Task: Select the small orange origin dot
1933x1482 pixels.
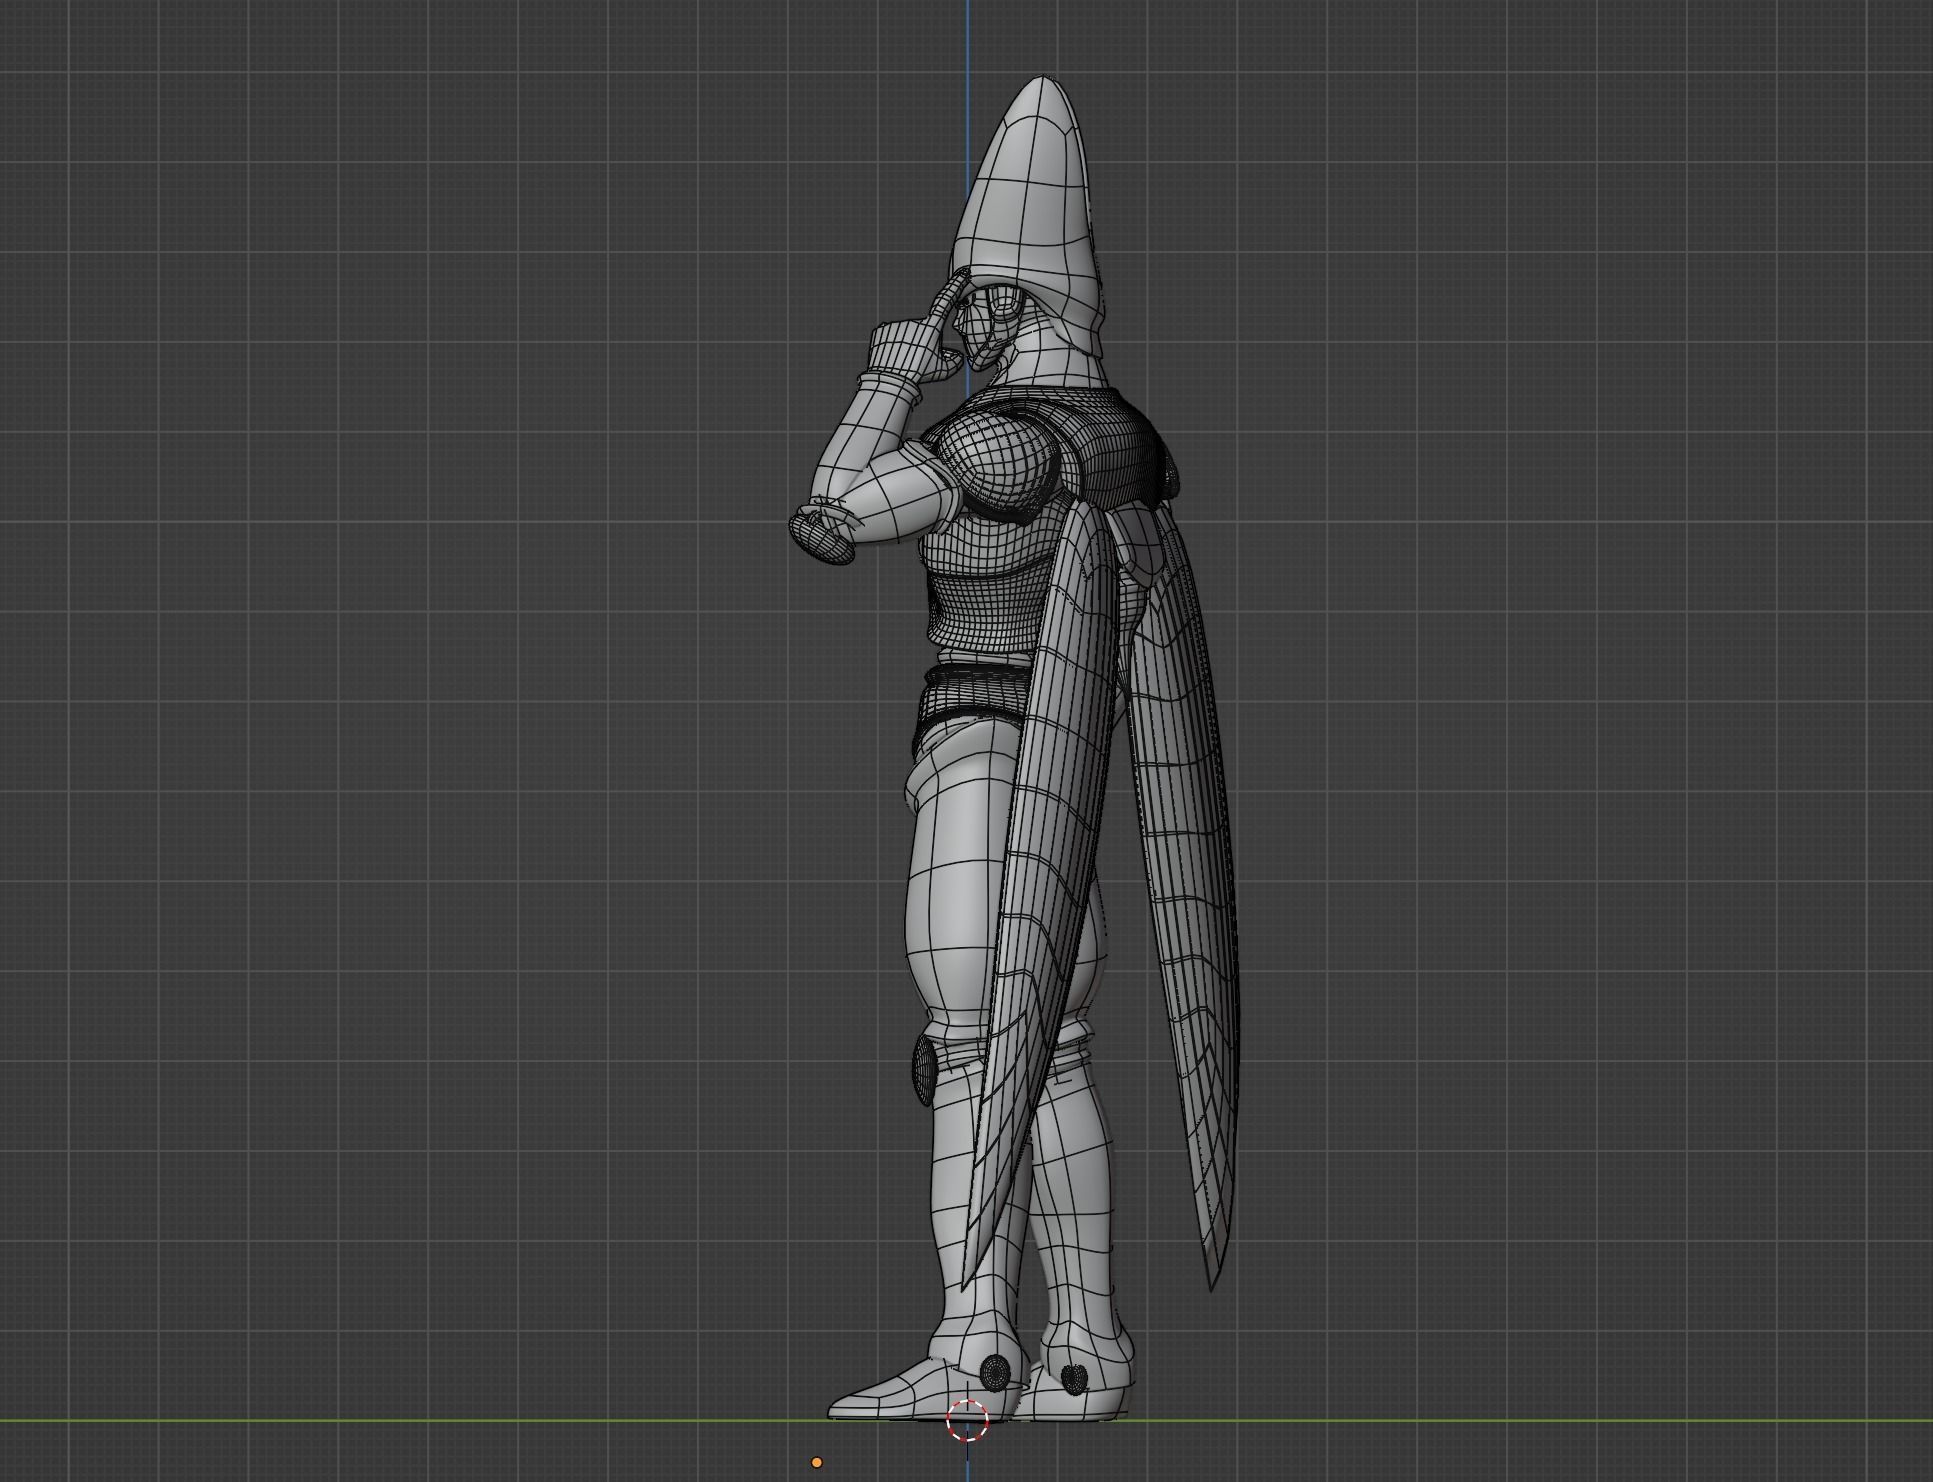Action: tap(817, 1462)
